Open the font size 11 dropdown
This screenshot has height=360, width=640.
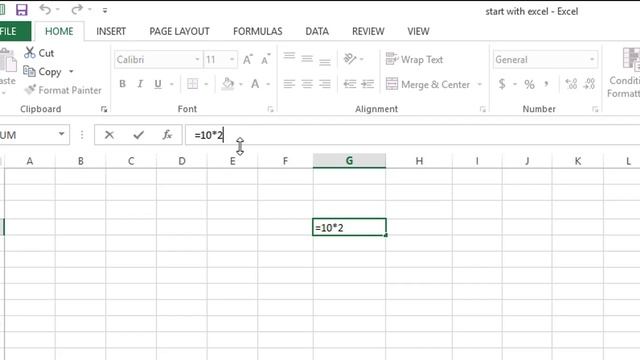232,60
